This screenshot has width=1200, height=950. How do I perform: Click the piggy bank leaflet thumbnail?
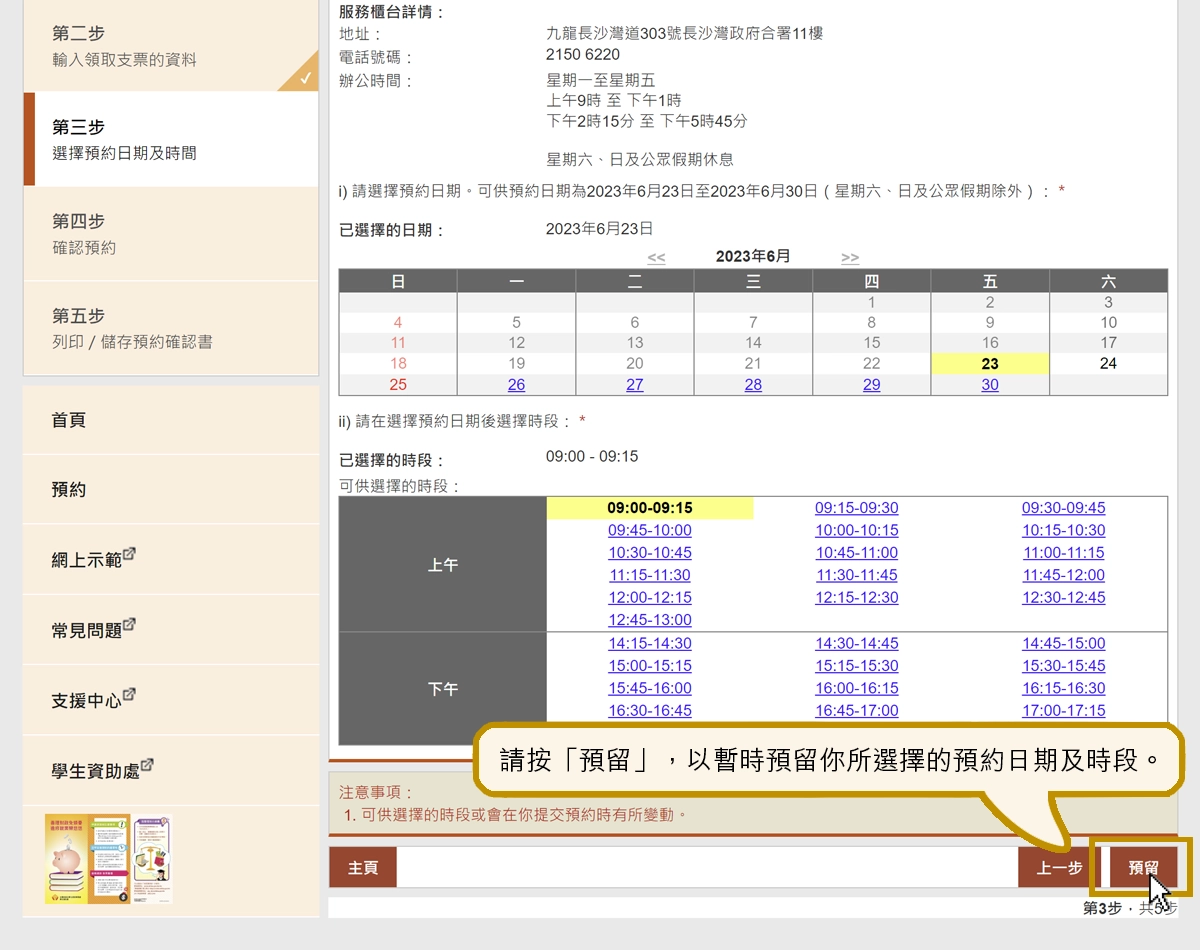tap(65, 858)
